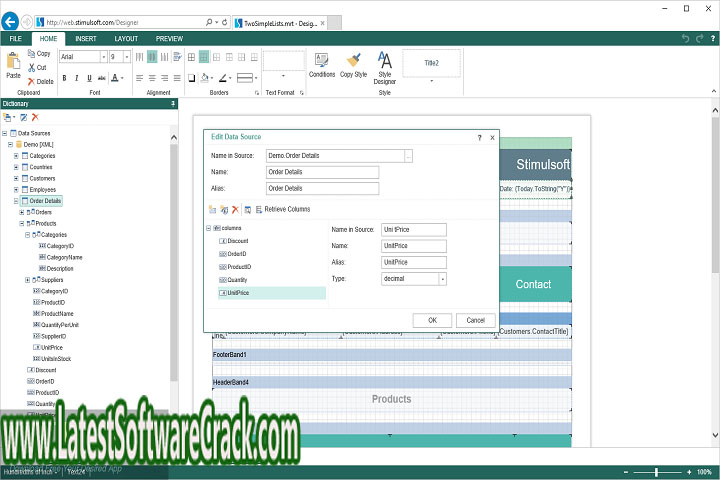Screen dimensions: 720x480
Task: Select the Quantity column in dialog list
Action: 233,280
